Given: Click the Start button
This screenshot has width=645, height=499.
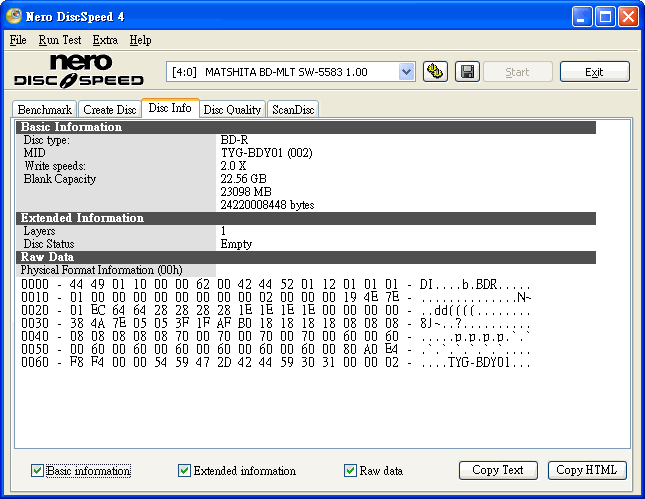Looking at the screenshot, I should tap(517, 72).
